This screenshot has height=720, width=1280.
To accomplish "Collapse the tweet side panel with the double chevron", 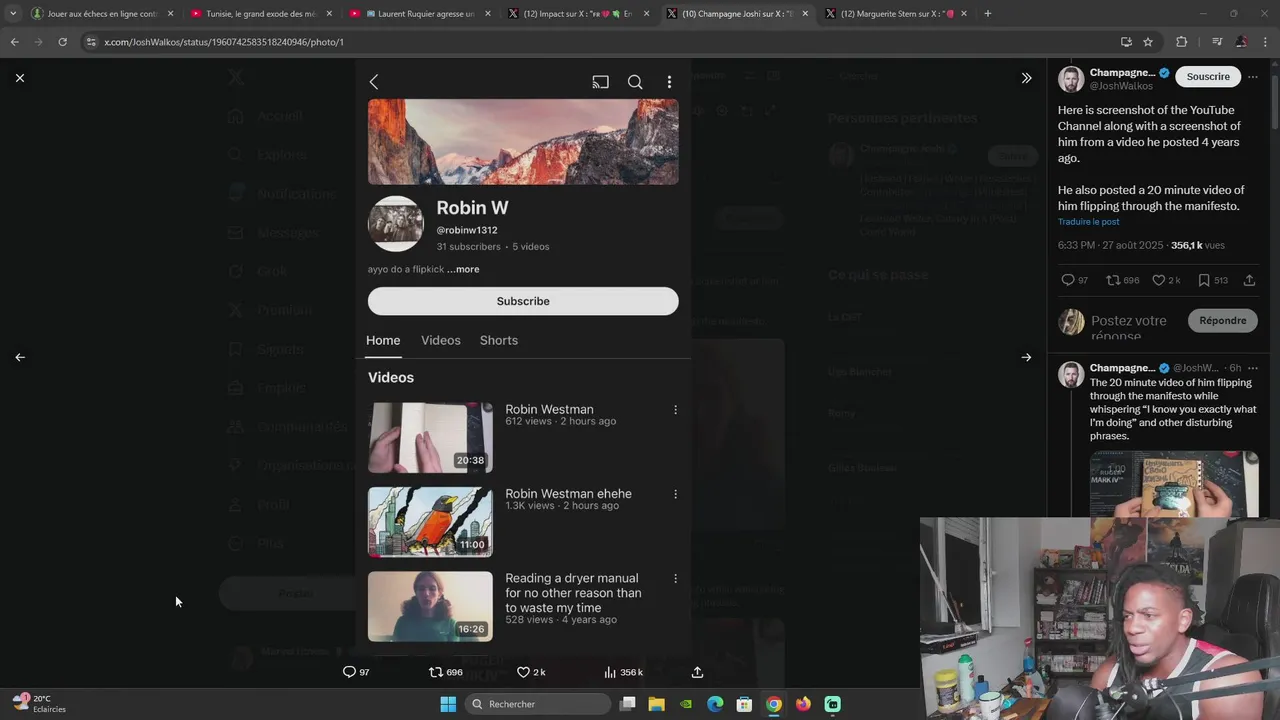I will coord(1026,78).
